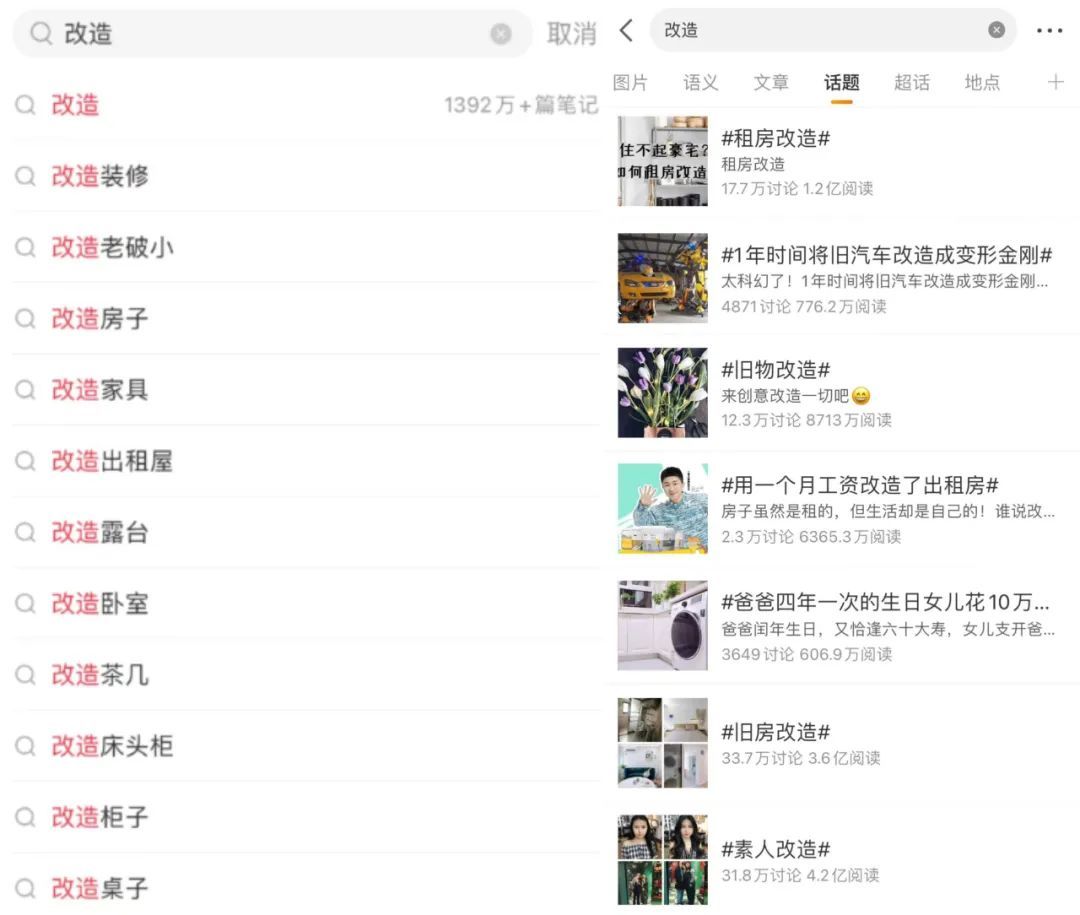This screenshot has height=915, width=1080.
Task: Tap the 取消 cancel button
Action: 571,34
